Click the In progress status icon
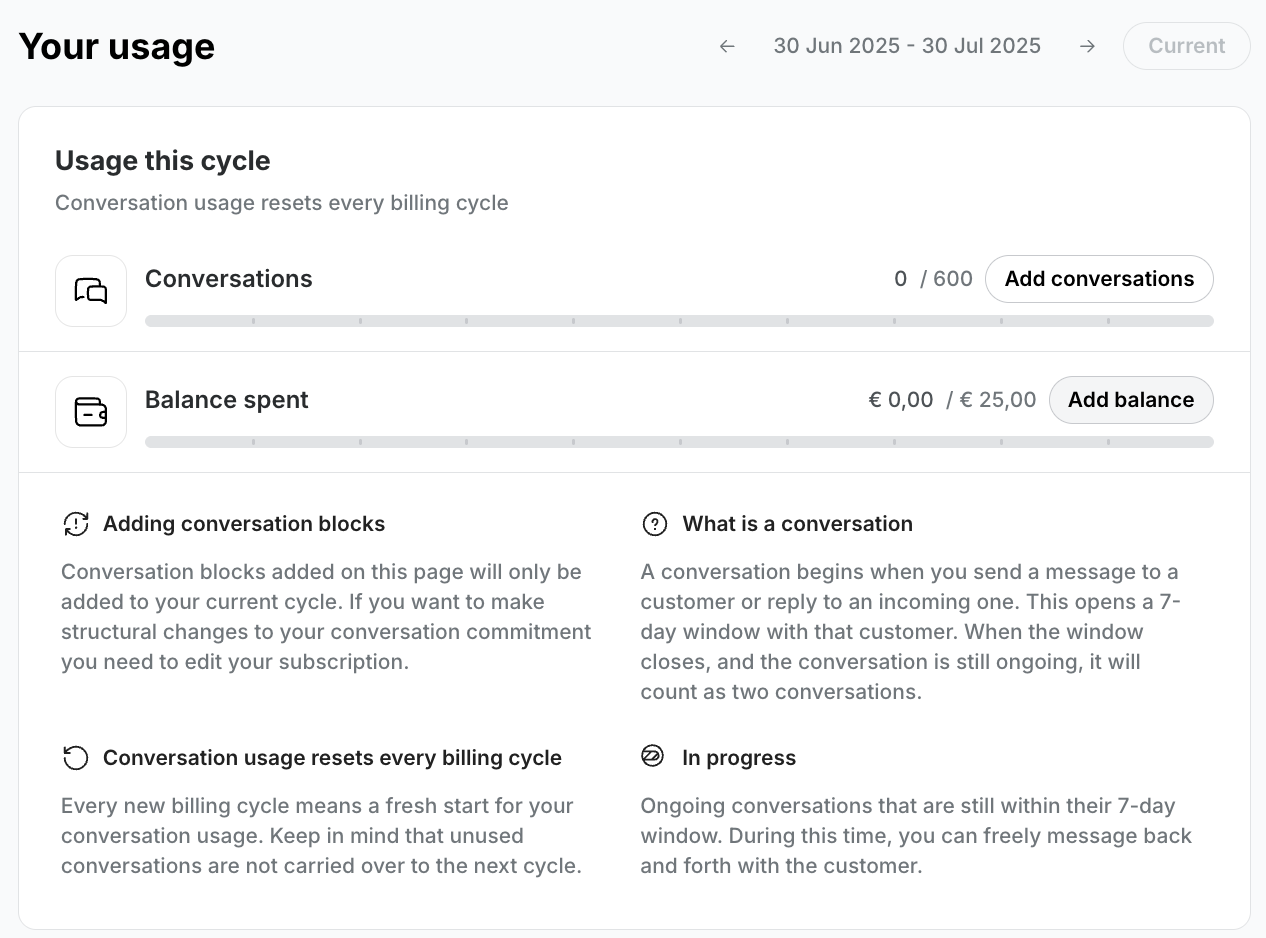Screen dimensions: 1266x938 (653, 757)
